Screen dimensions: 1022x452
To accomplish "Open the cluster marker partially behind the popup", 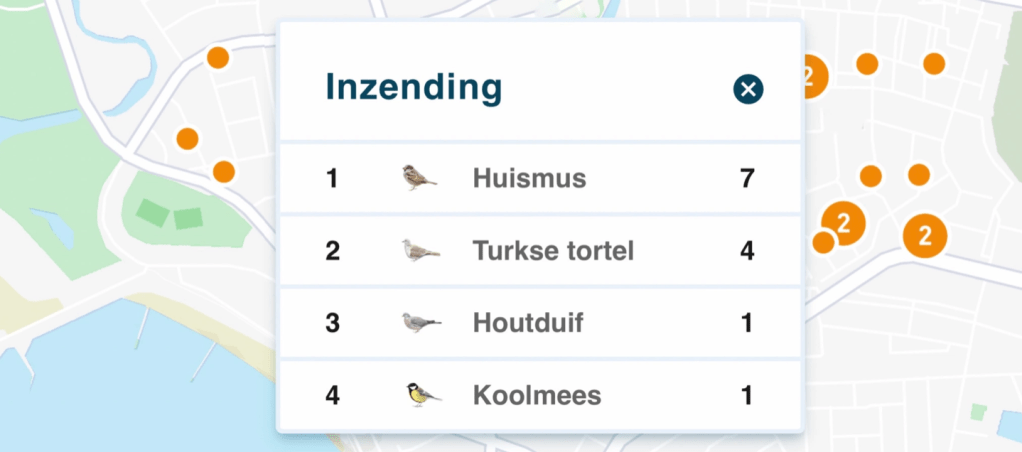I will (814, 76).
